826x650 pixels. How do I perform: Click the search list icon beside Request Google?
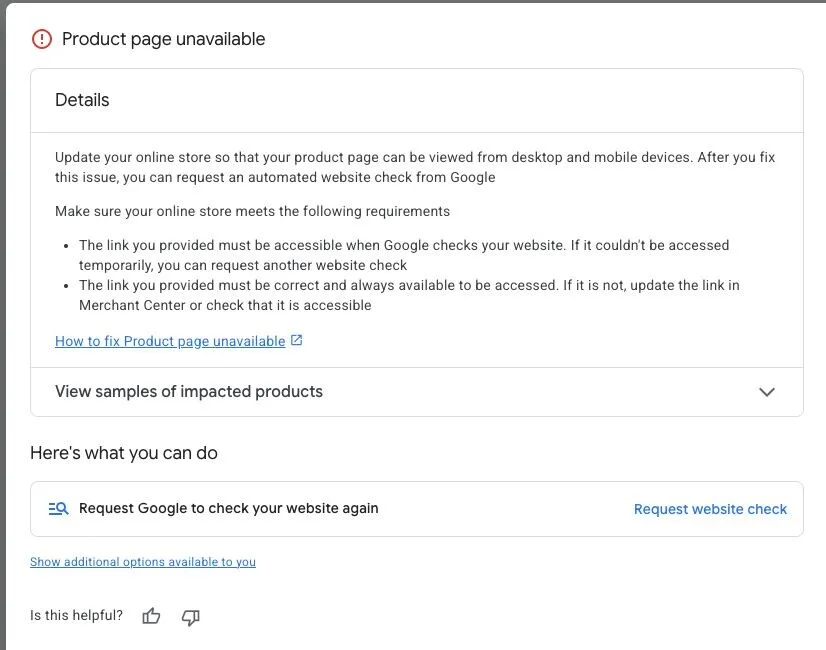pyautogui.click(x=58, y=509)
